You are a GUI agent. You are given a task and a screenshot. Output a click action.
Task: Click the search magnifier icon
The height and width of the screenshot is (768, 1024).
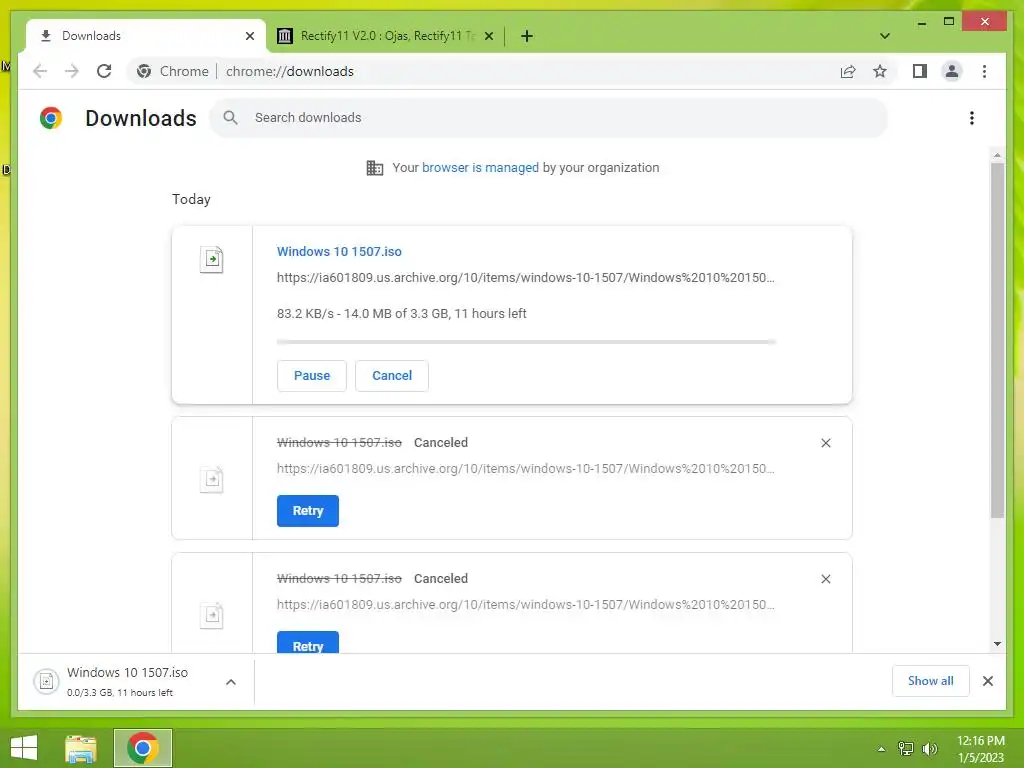[x=231, y=118]
